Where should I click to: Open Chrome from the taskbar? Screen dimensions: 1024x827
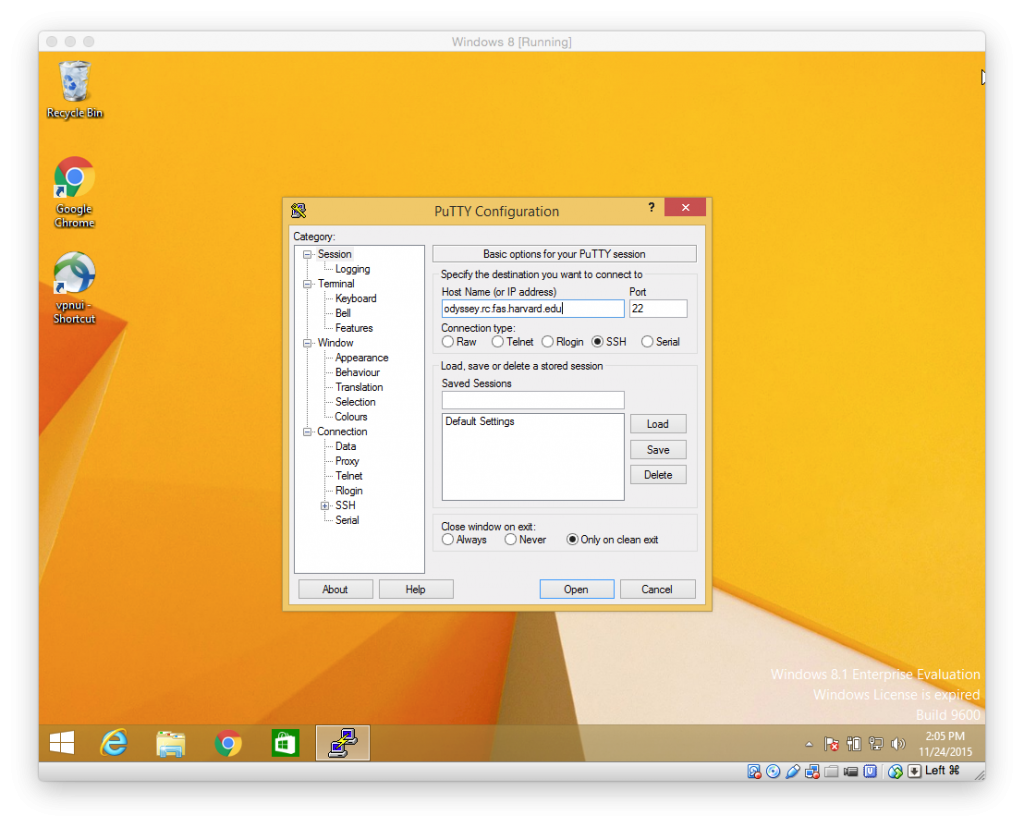pyautogui.click(x=228, y=743)
